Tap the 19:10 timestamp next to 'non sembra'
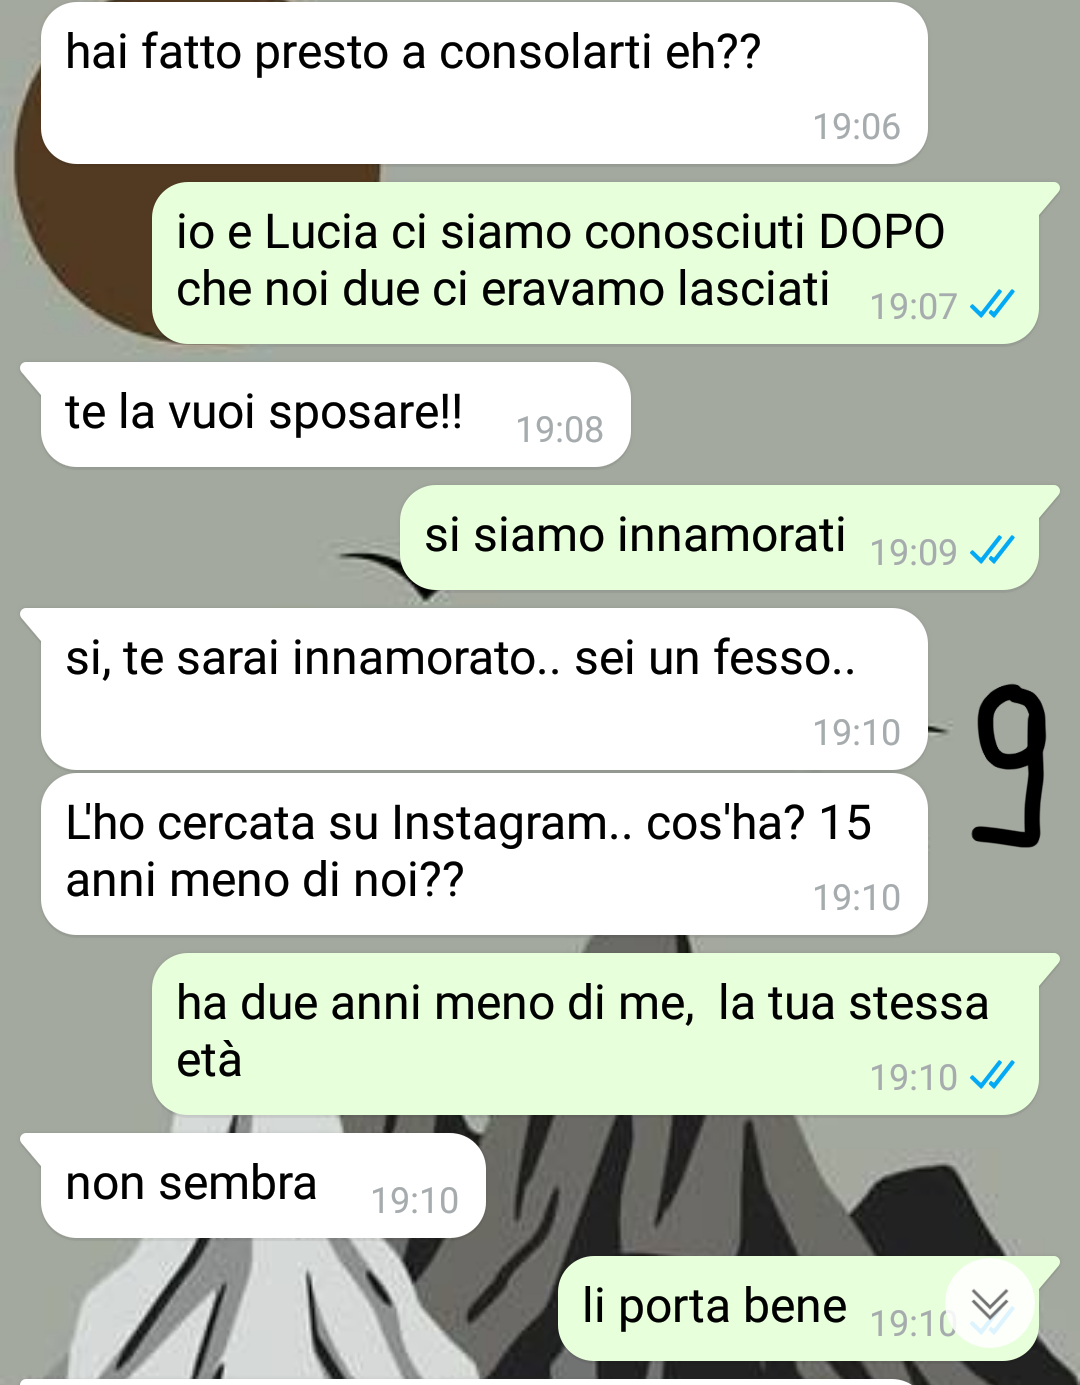 pyautogui.click(x=414, y=1201)
